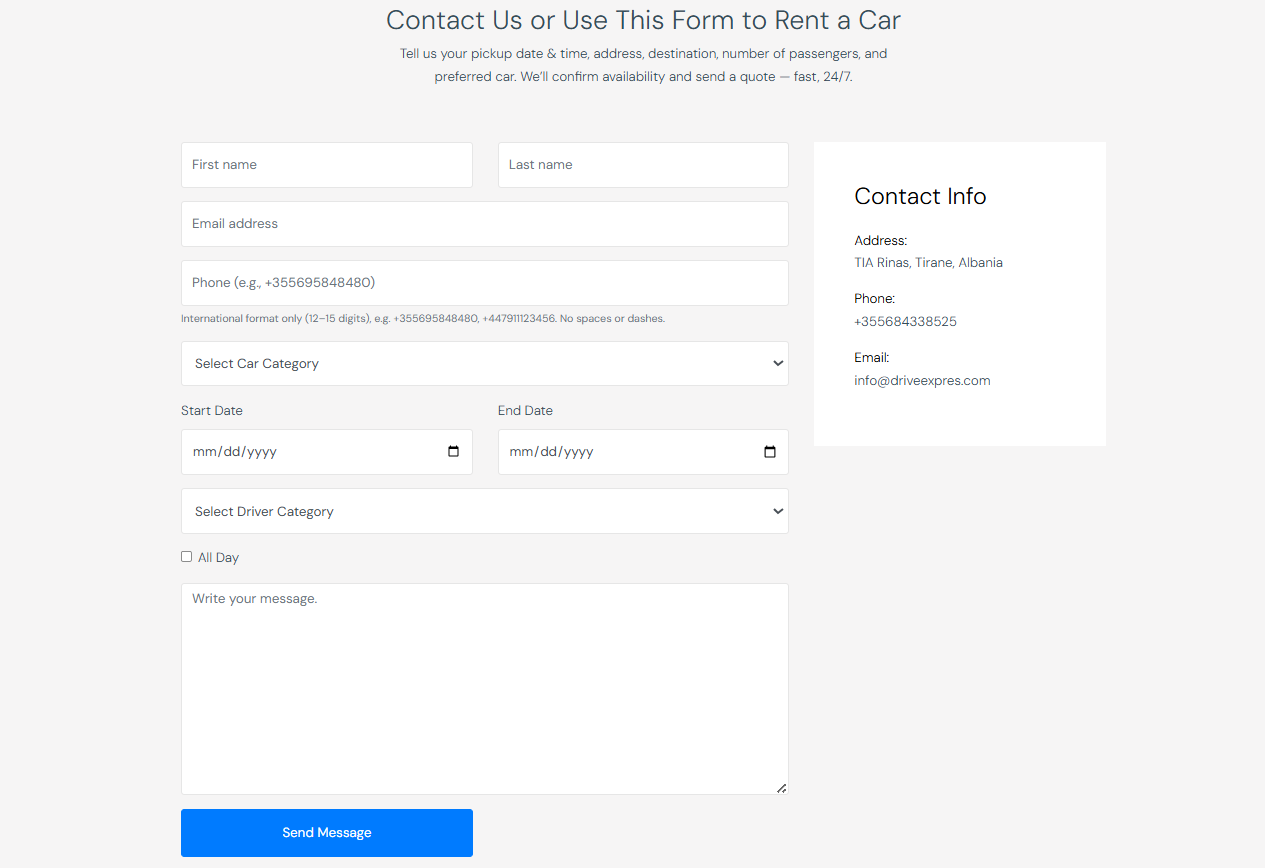Expand the Select Driver Category dropdown
Viewport: 1265px width, 868px height.
484,511
